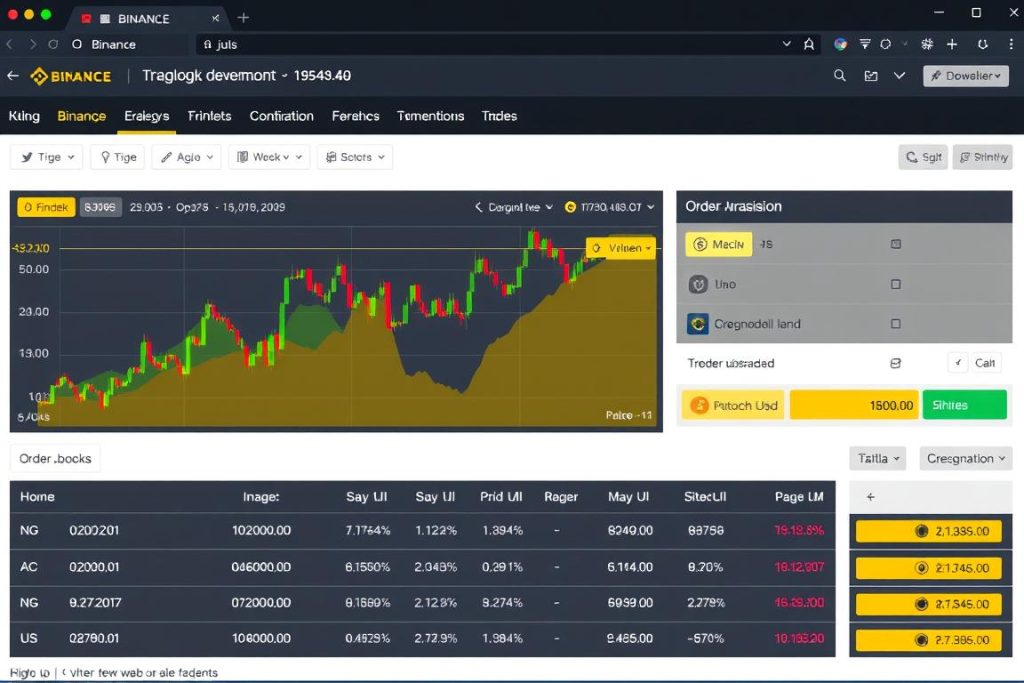Click the Cregnodall land icon
Image resolution: width=1024 pixels, height=683 pixels.
(698, 324)
